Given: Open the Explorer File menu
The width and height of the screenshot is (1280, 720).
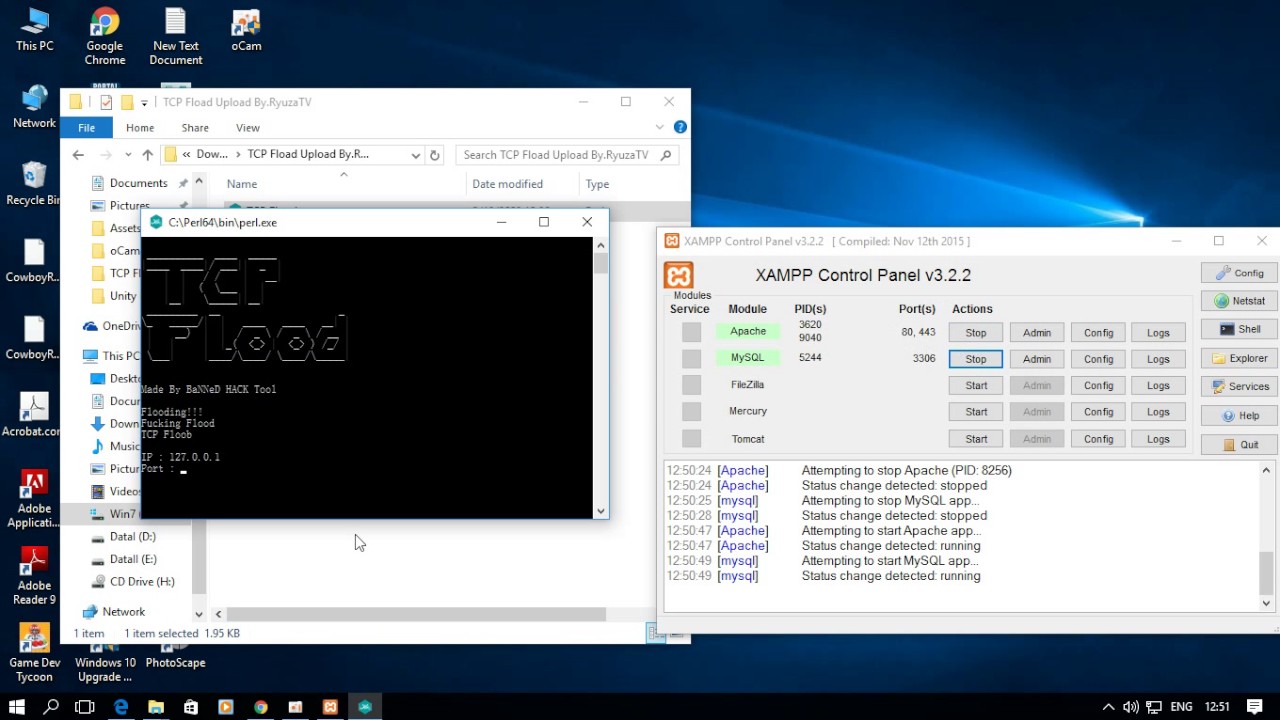Looking at the screenshot, I should coord(87,128).
